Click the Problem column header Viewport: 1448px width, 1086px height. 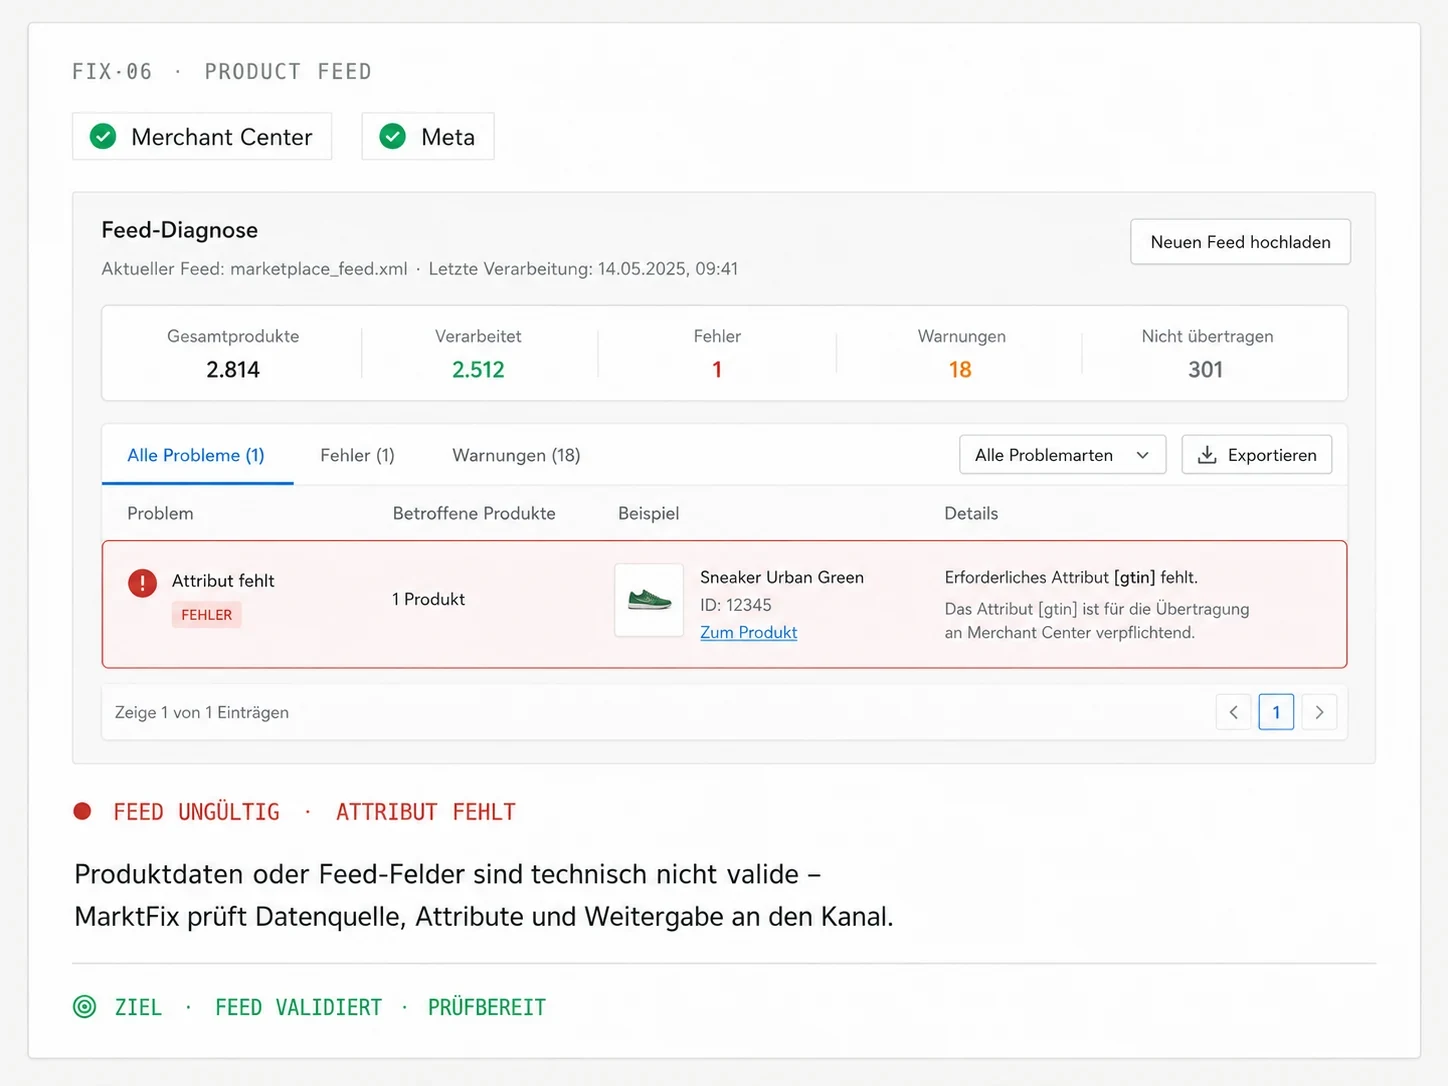coord(160,513)
